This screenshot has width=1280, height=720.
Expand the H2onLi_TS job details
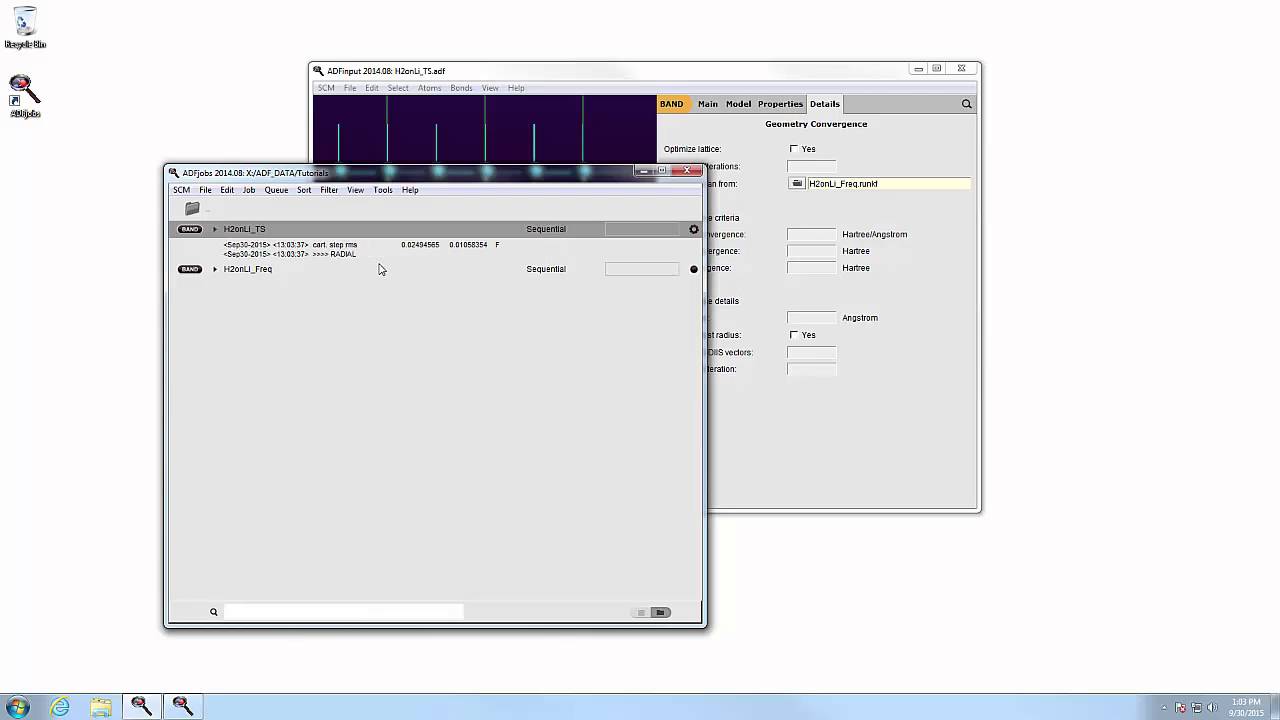tap(214, 229)
